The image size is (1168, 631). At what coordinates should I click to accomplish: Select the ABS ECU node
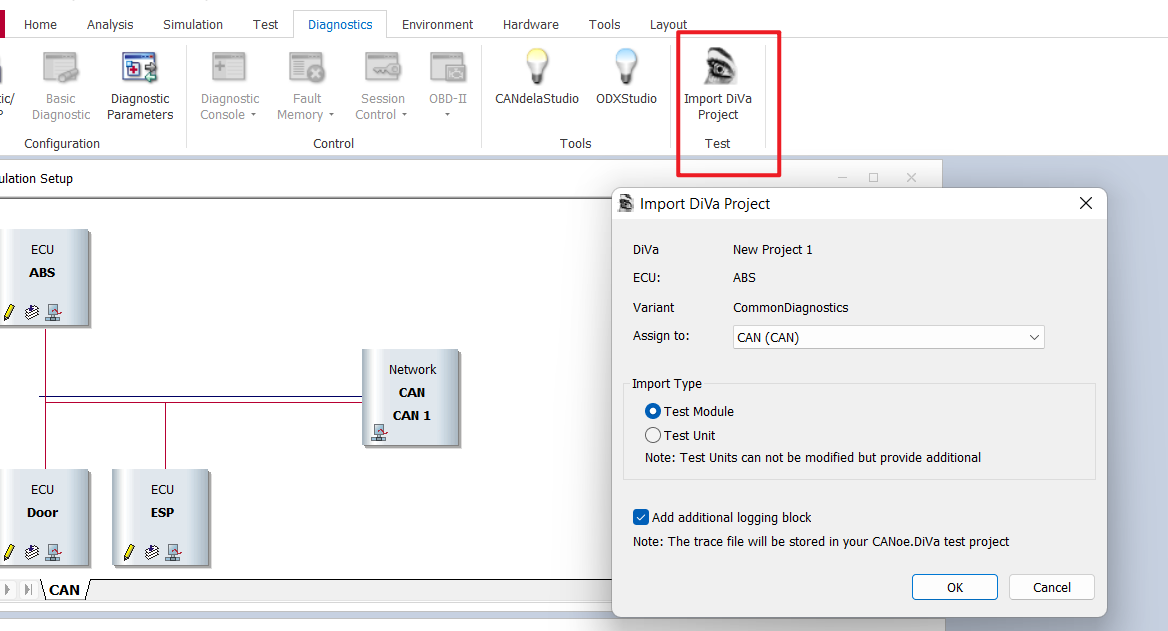pyautogui.click(x=44, y=278)
